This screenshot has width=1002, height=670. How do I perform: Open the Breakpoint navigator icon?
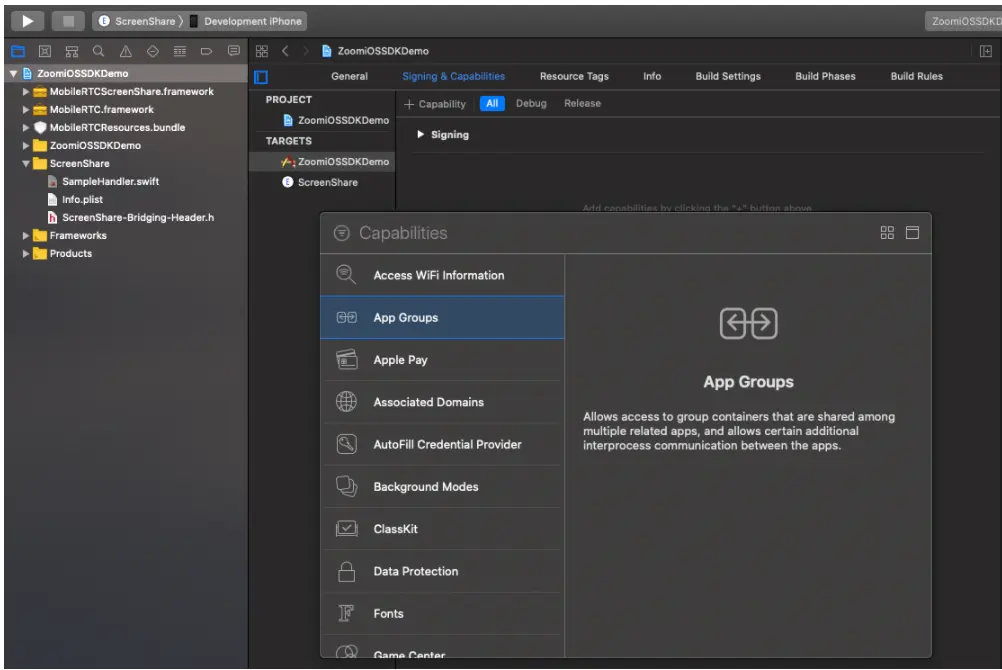(207, 50)
